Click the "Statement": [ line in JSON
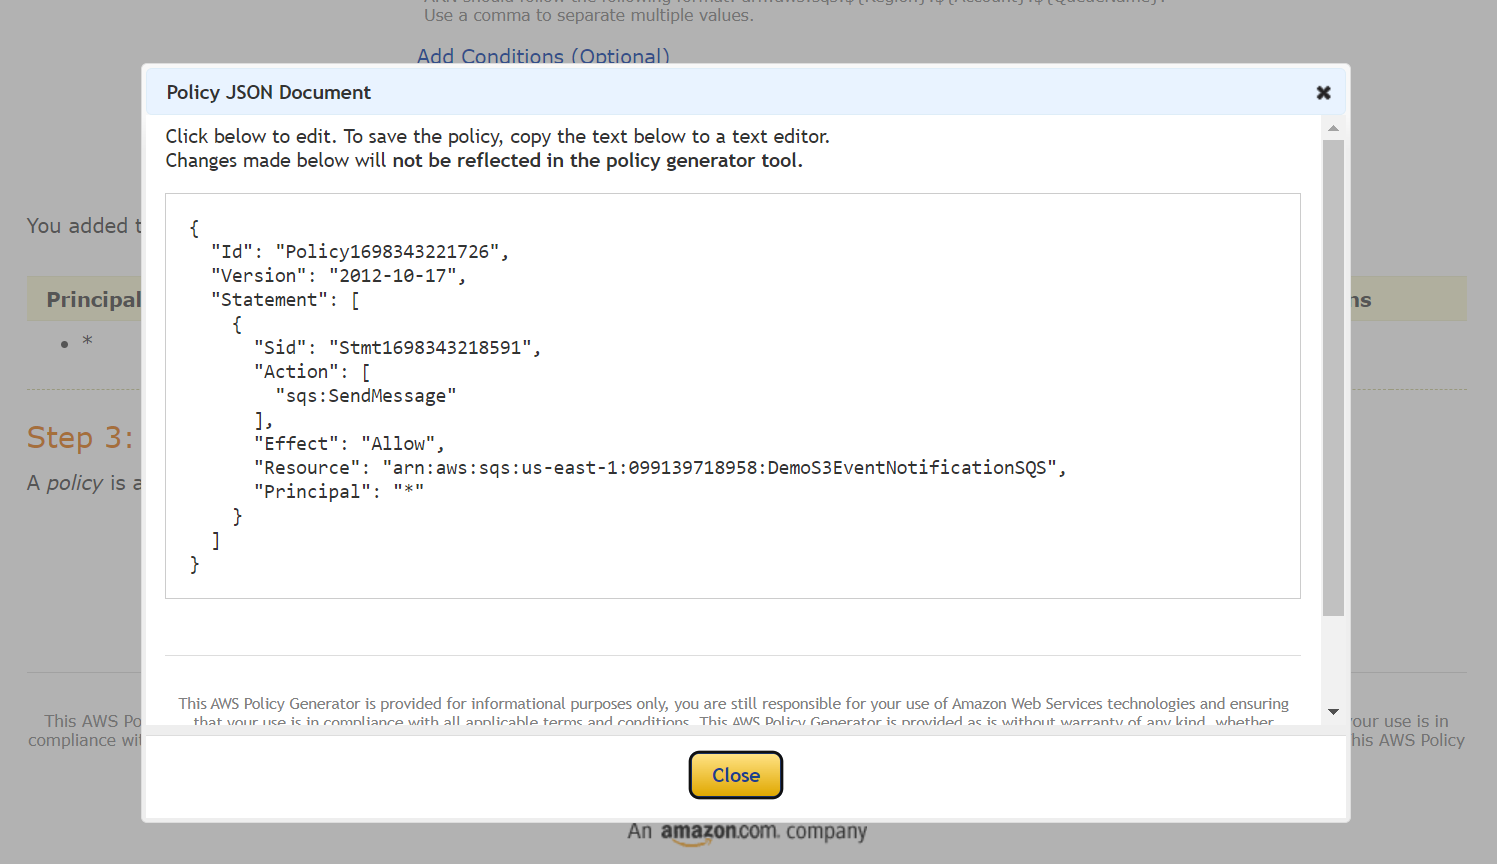1497x864 pixels. click(285, 300)
